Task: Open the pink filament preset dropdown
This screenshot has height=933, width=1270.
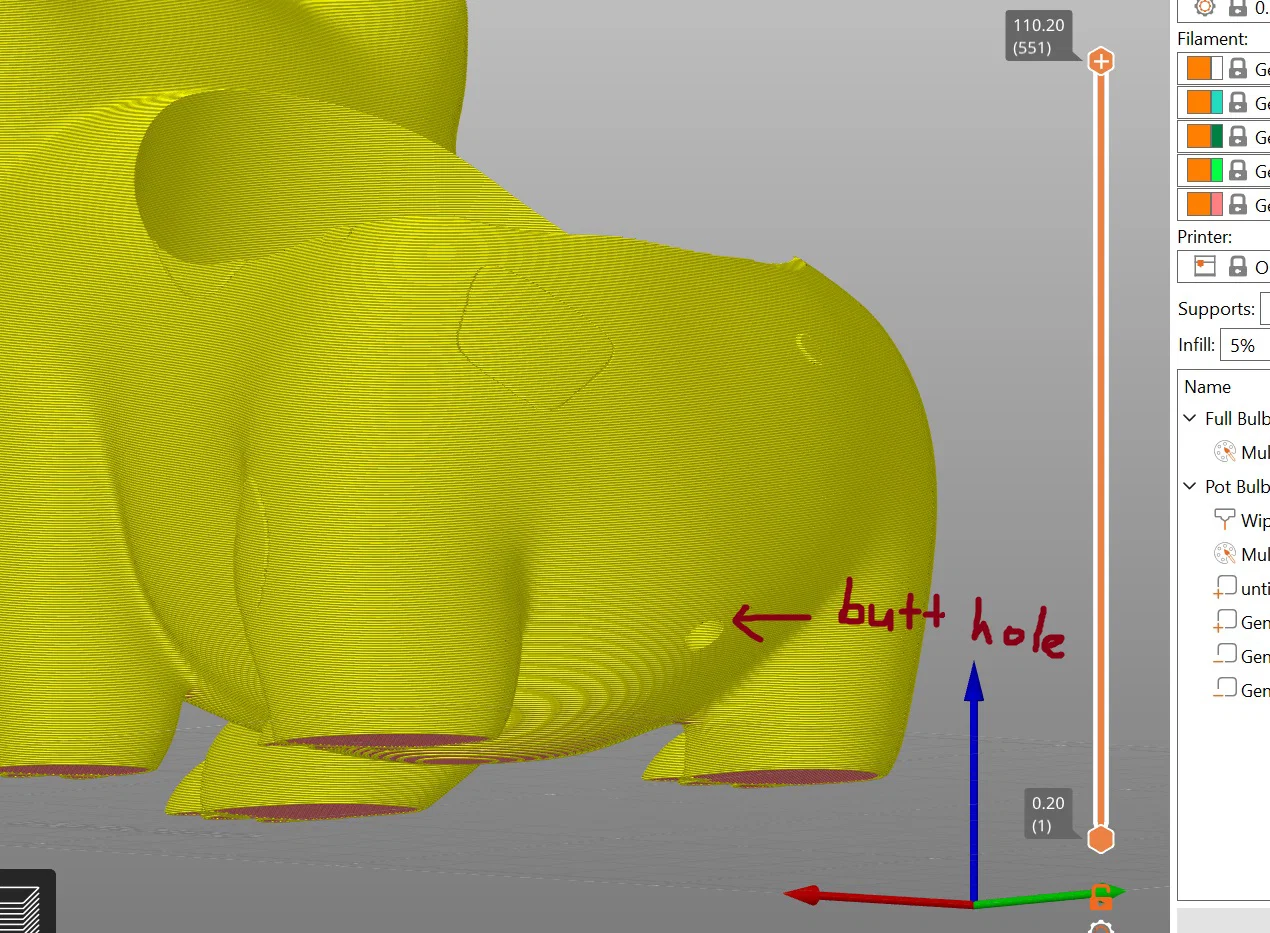Action: click(x=1224, y=204)
